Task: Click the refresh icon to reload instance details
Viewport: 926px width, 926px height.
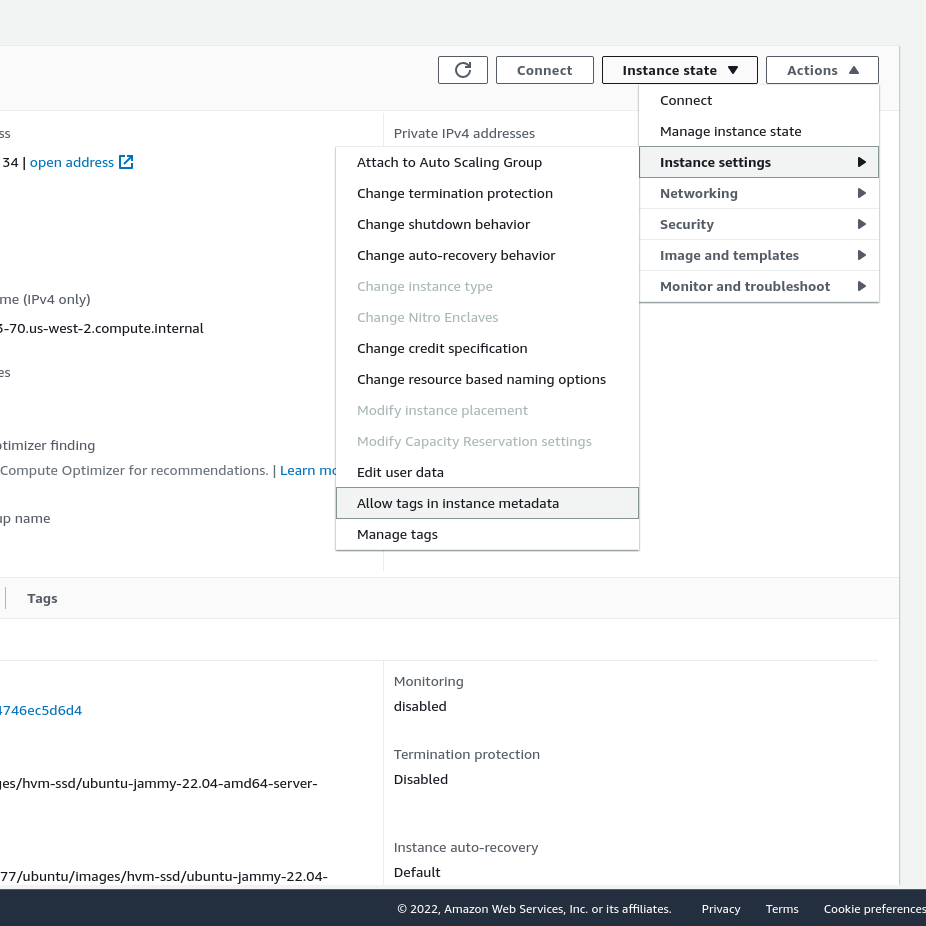Action: coord(462,70)
